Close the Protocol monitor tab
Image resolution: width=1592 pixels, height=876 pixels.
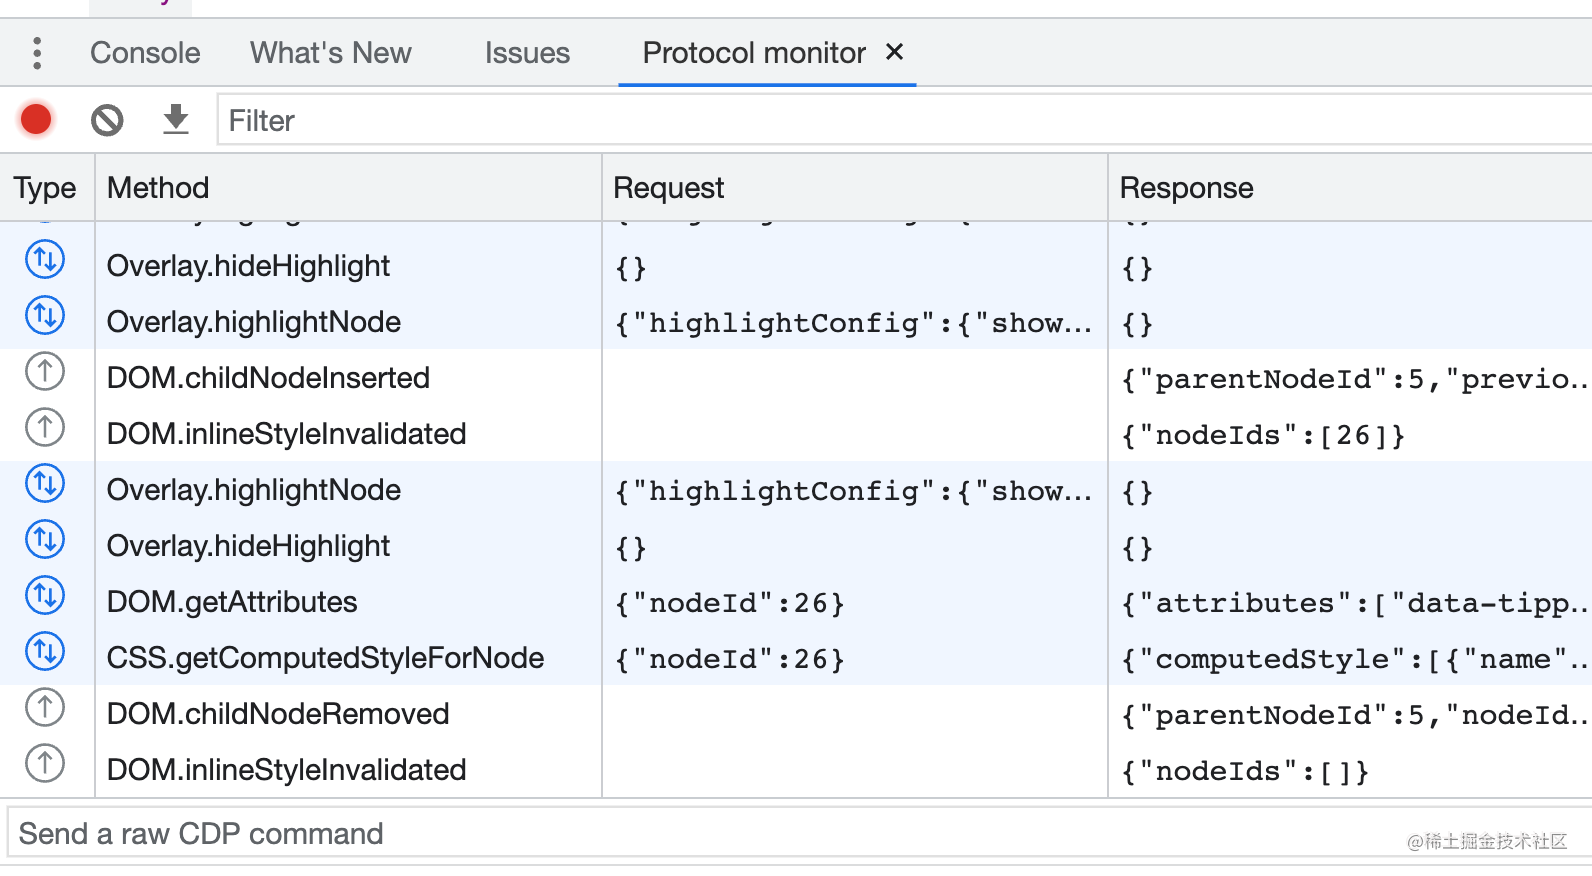[895, 52]
